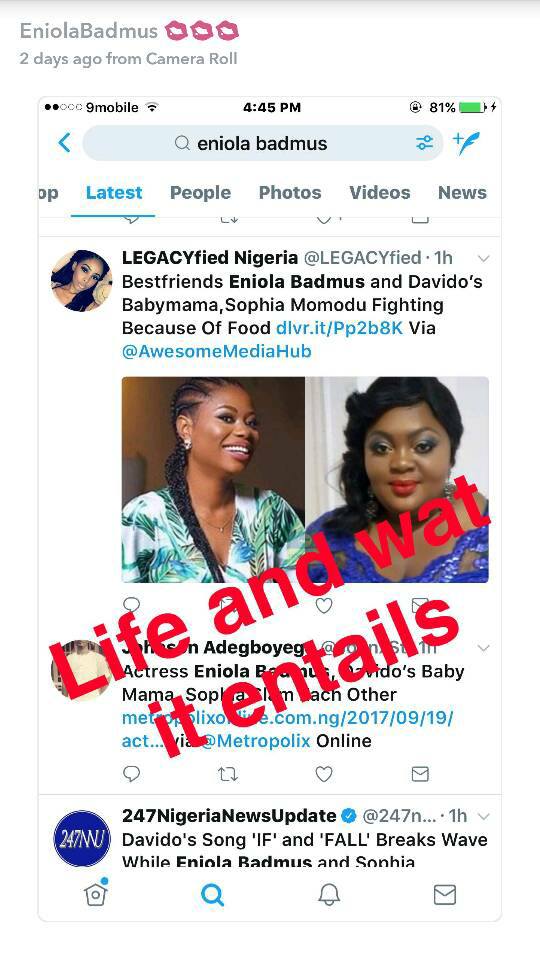Open the @AwesomeMediaHub mention
Image resolution: width=540 pixels, height=960 pixels.
217,351
